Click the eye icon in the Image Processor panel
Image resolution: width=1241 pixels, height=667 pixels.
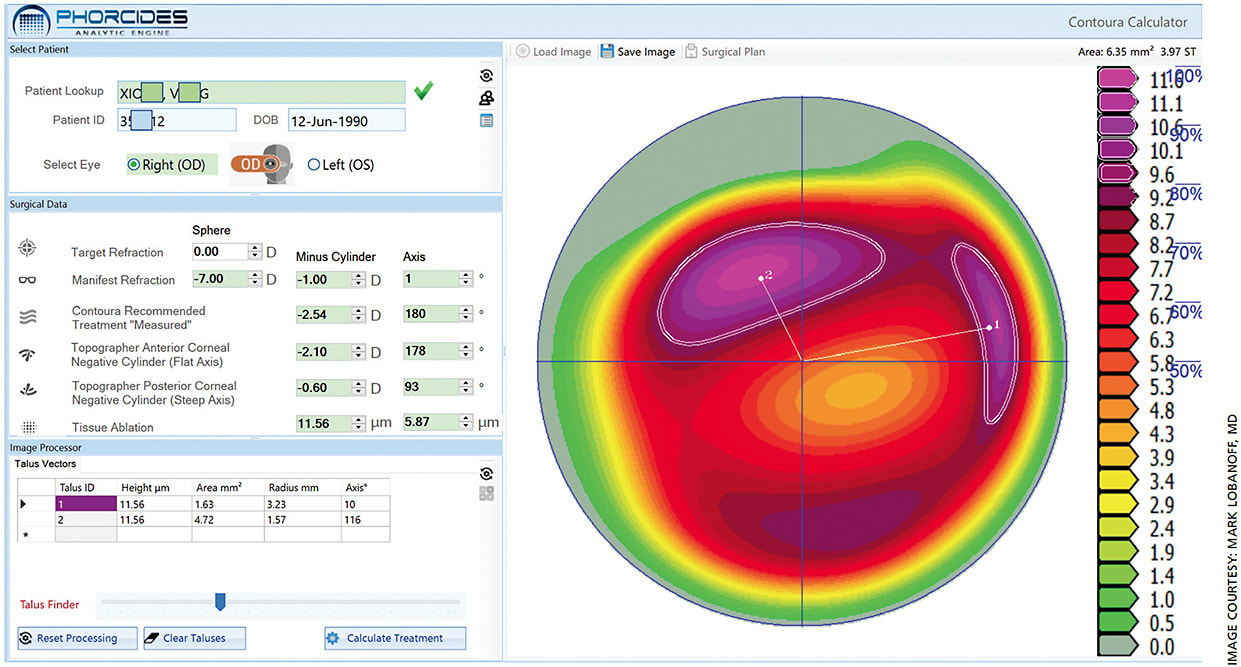coord(486,472)
